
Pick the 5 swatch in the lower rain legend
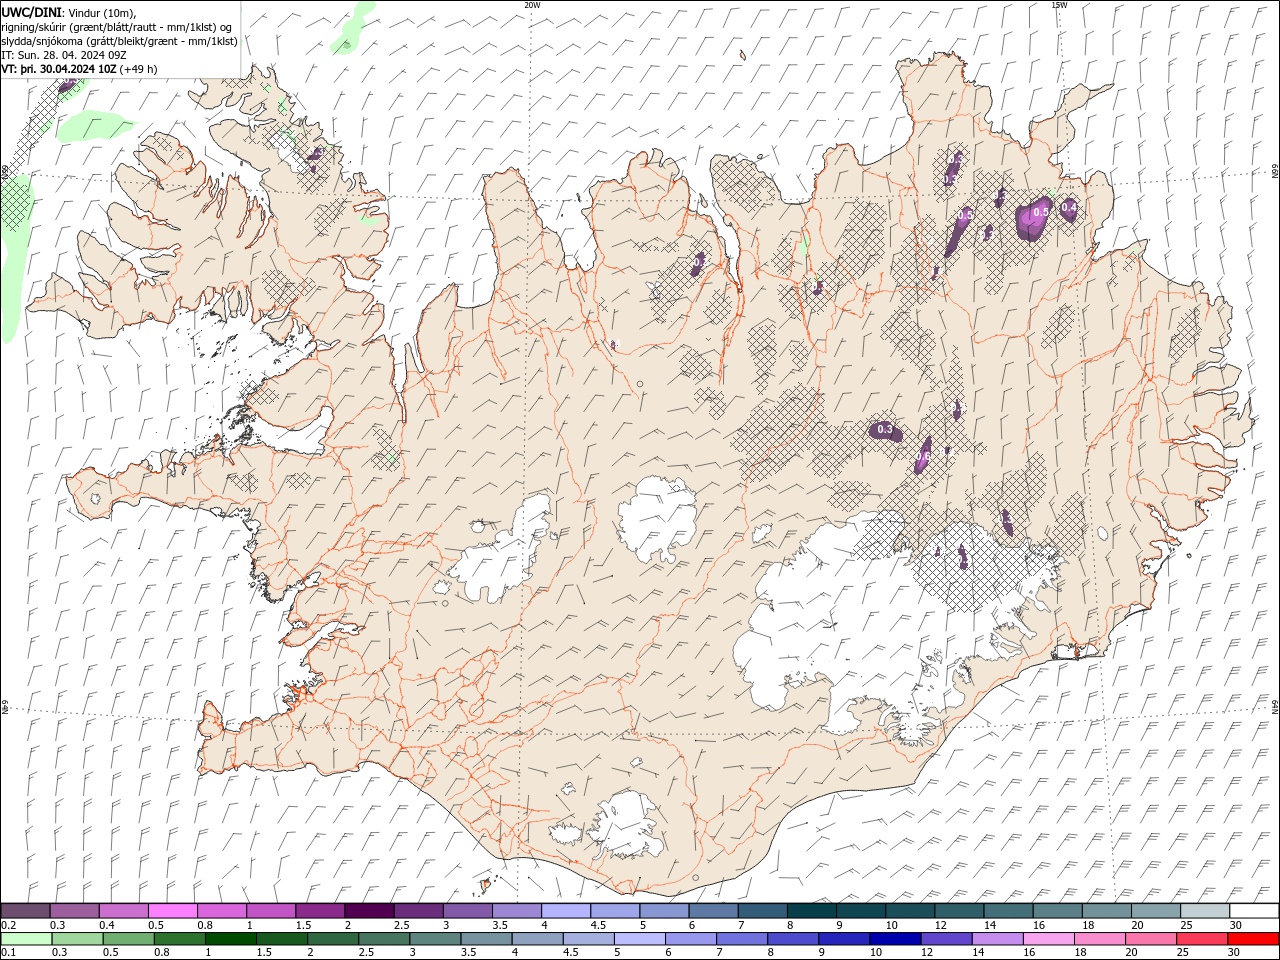click(x=640, y=938)
